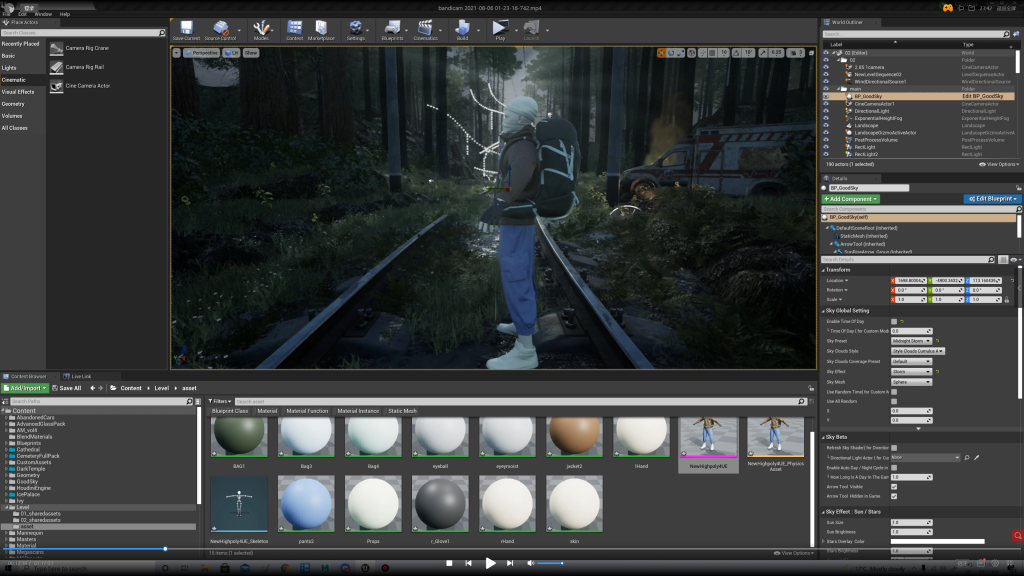
Task: Click the Lit view mode button
Action: [x=232, y=53]
